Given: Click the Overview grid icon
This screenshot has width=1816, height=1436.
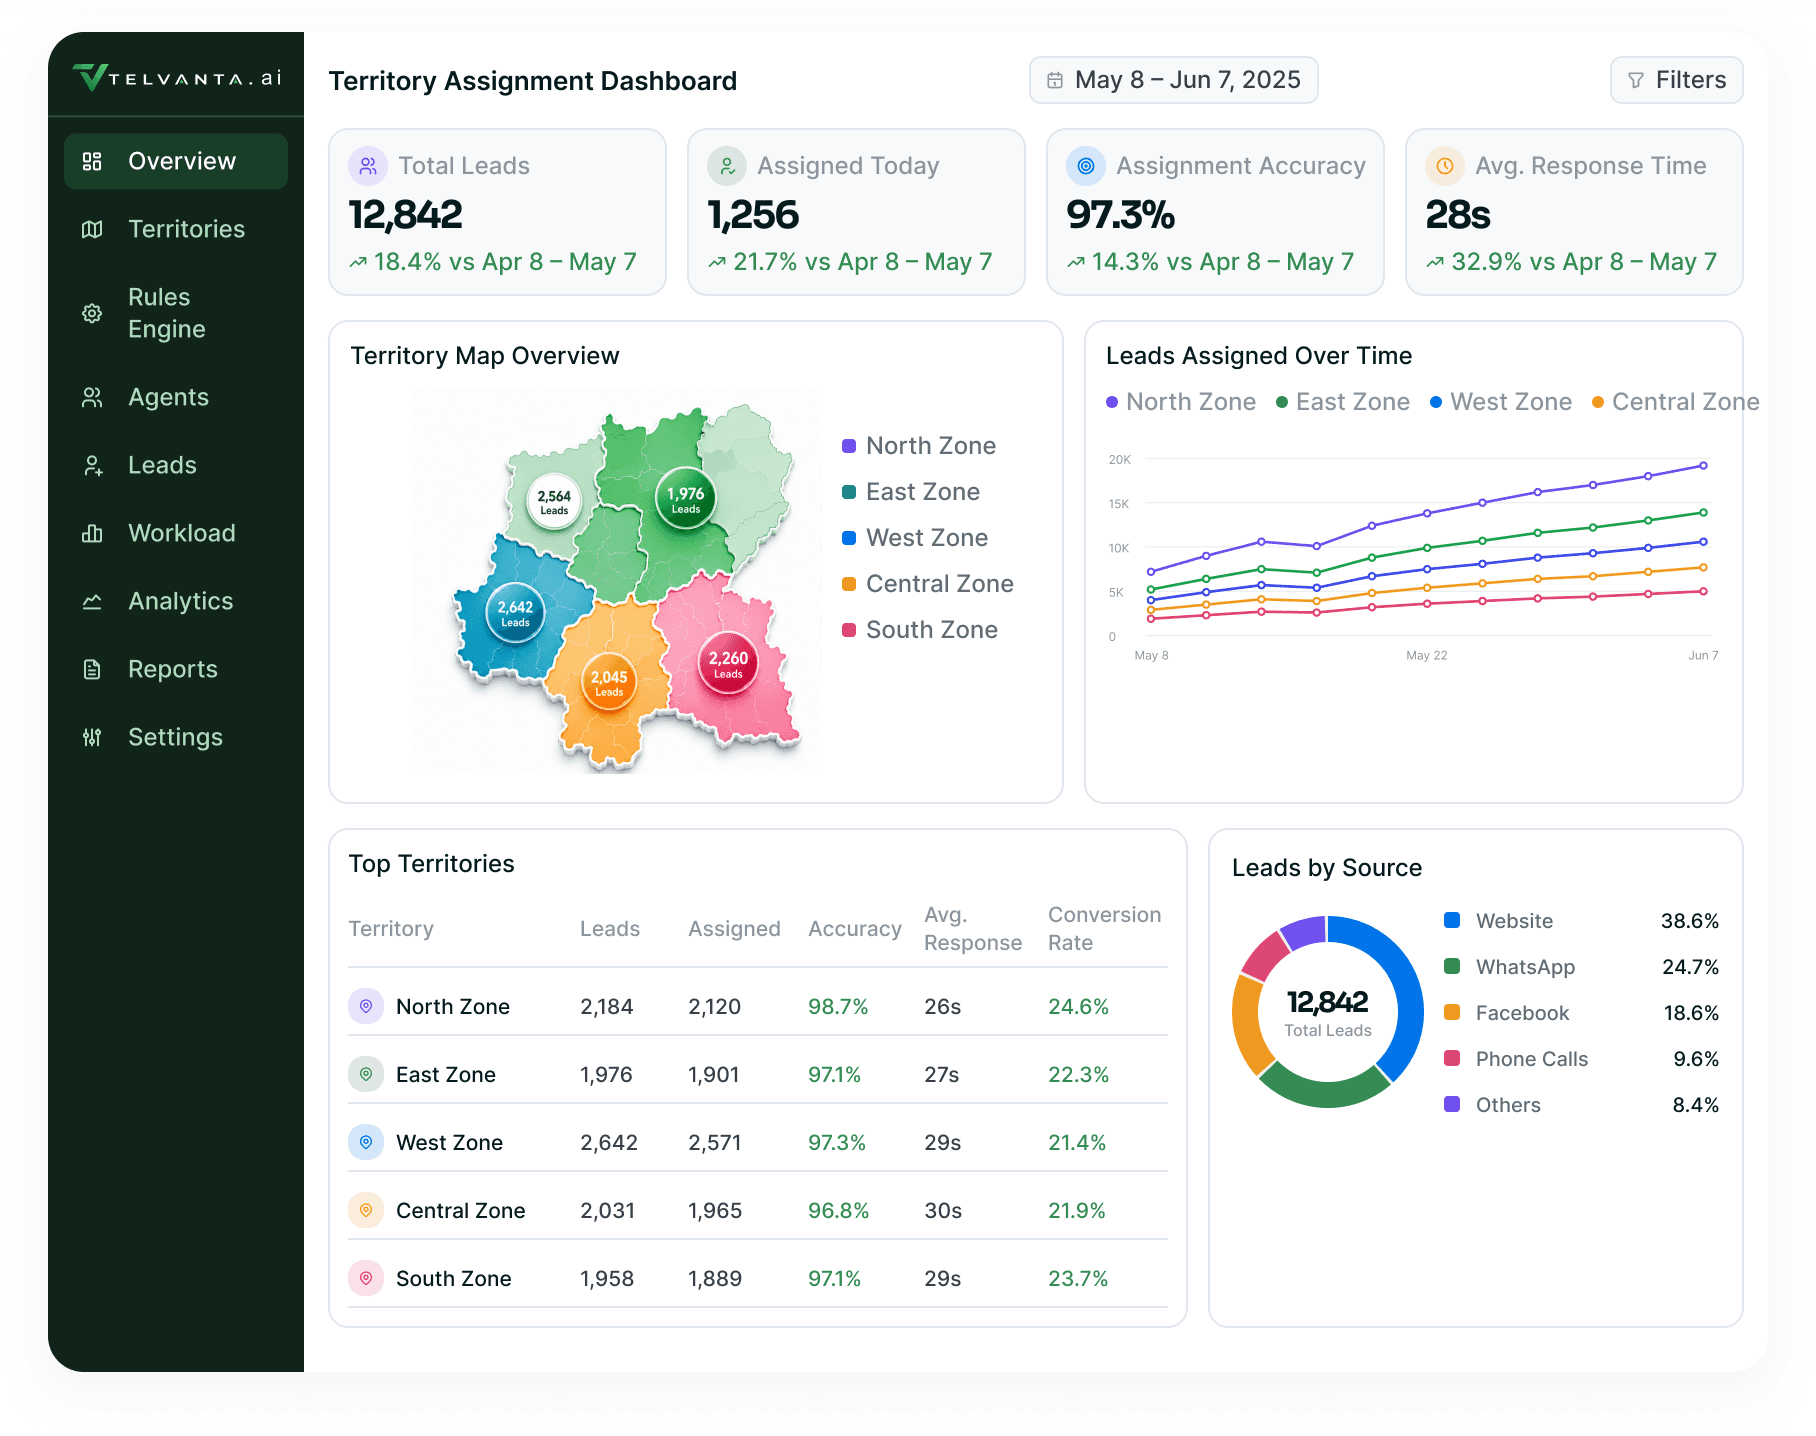Looking at the screenshot, I should pos(92,161).
